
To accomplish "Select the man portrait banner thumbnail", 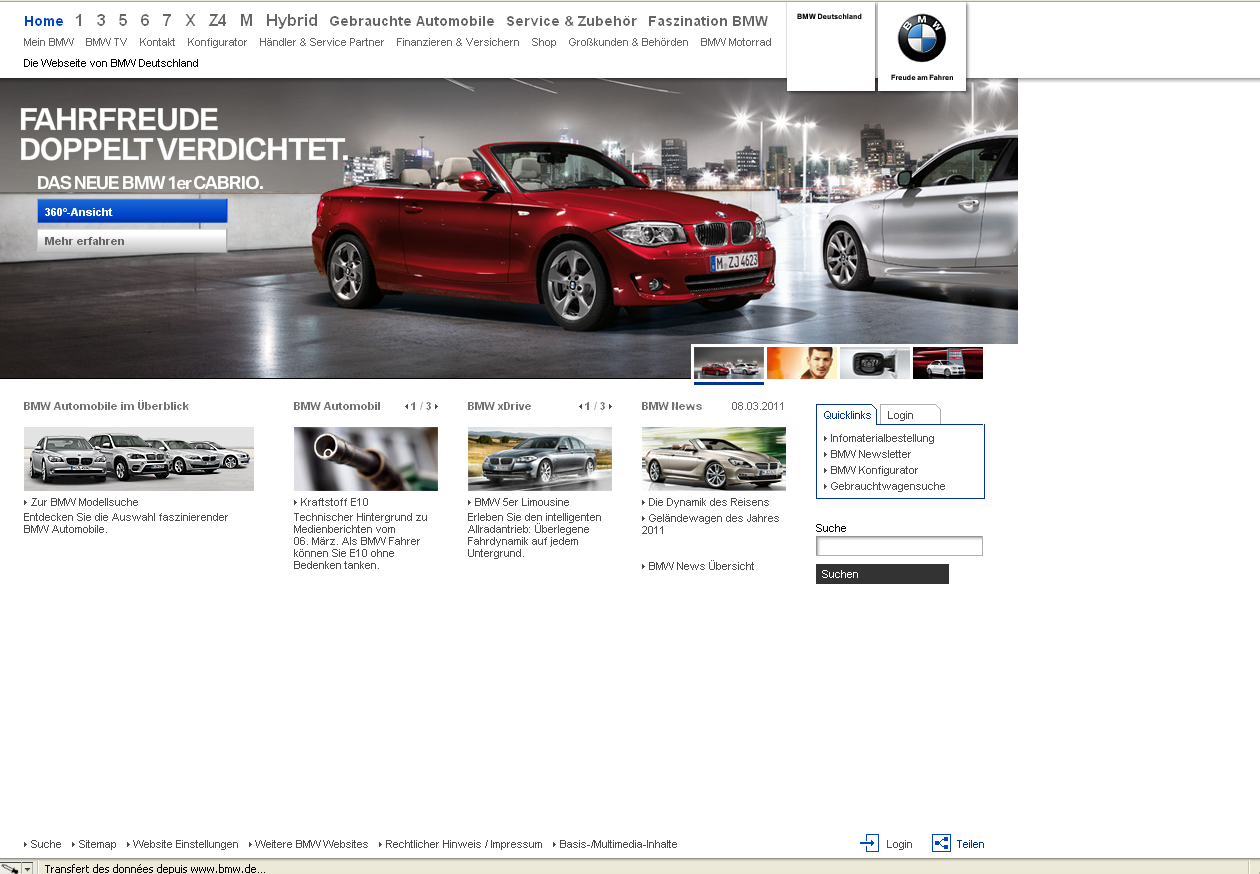I will pos(802,363).
